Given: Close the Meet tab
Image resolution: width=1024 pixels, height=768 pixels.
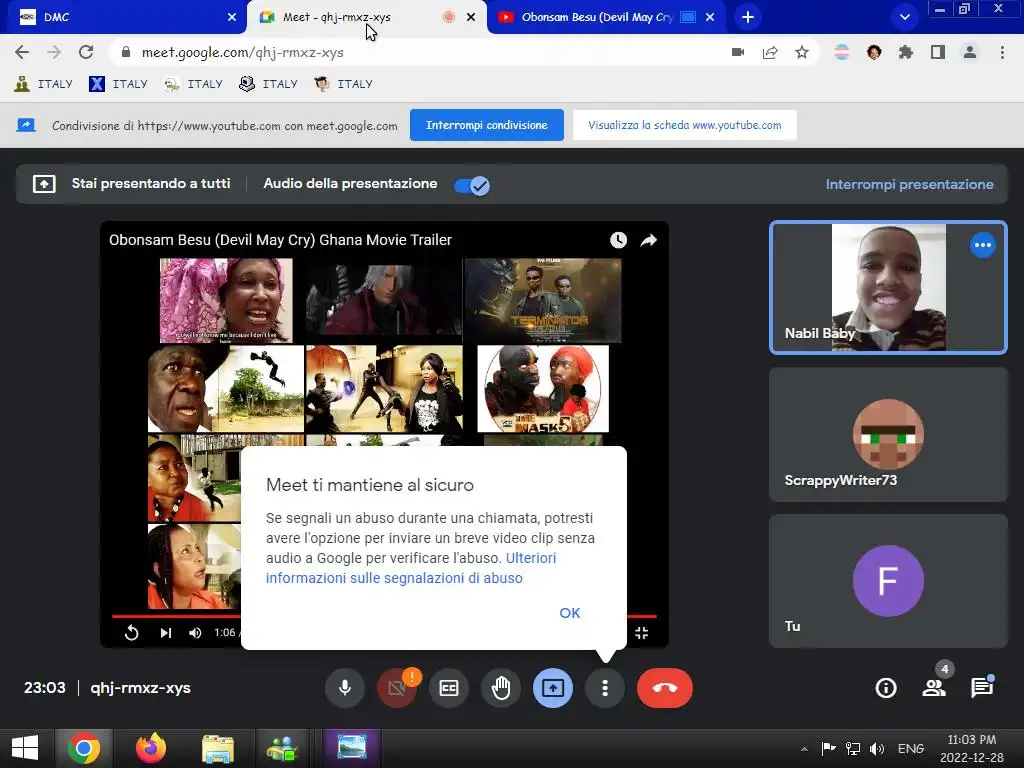Looking at the screenshot, I should click(x=471, y=17).
